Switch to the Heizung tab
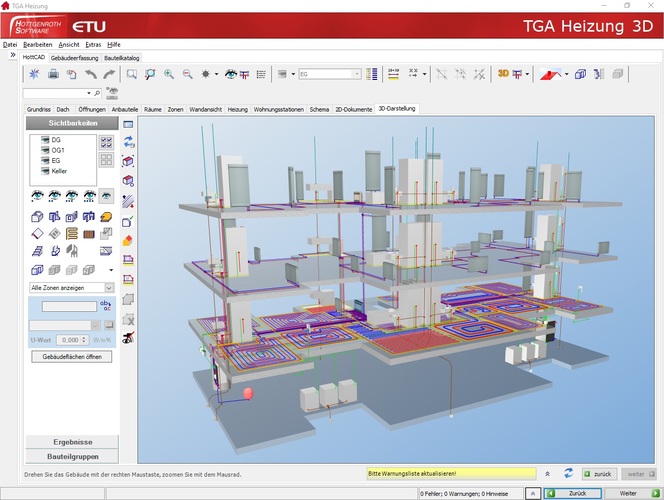 tap(237, 108)
